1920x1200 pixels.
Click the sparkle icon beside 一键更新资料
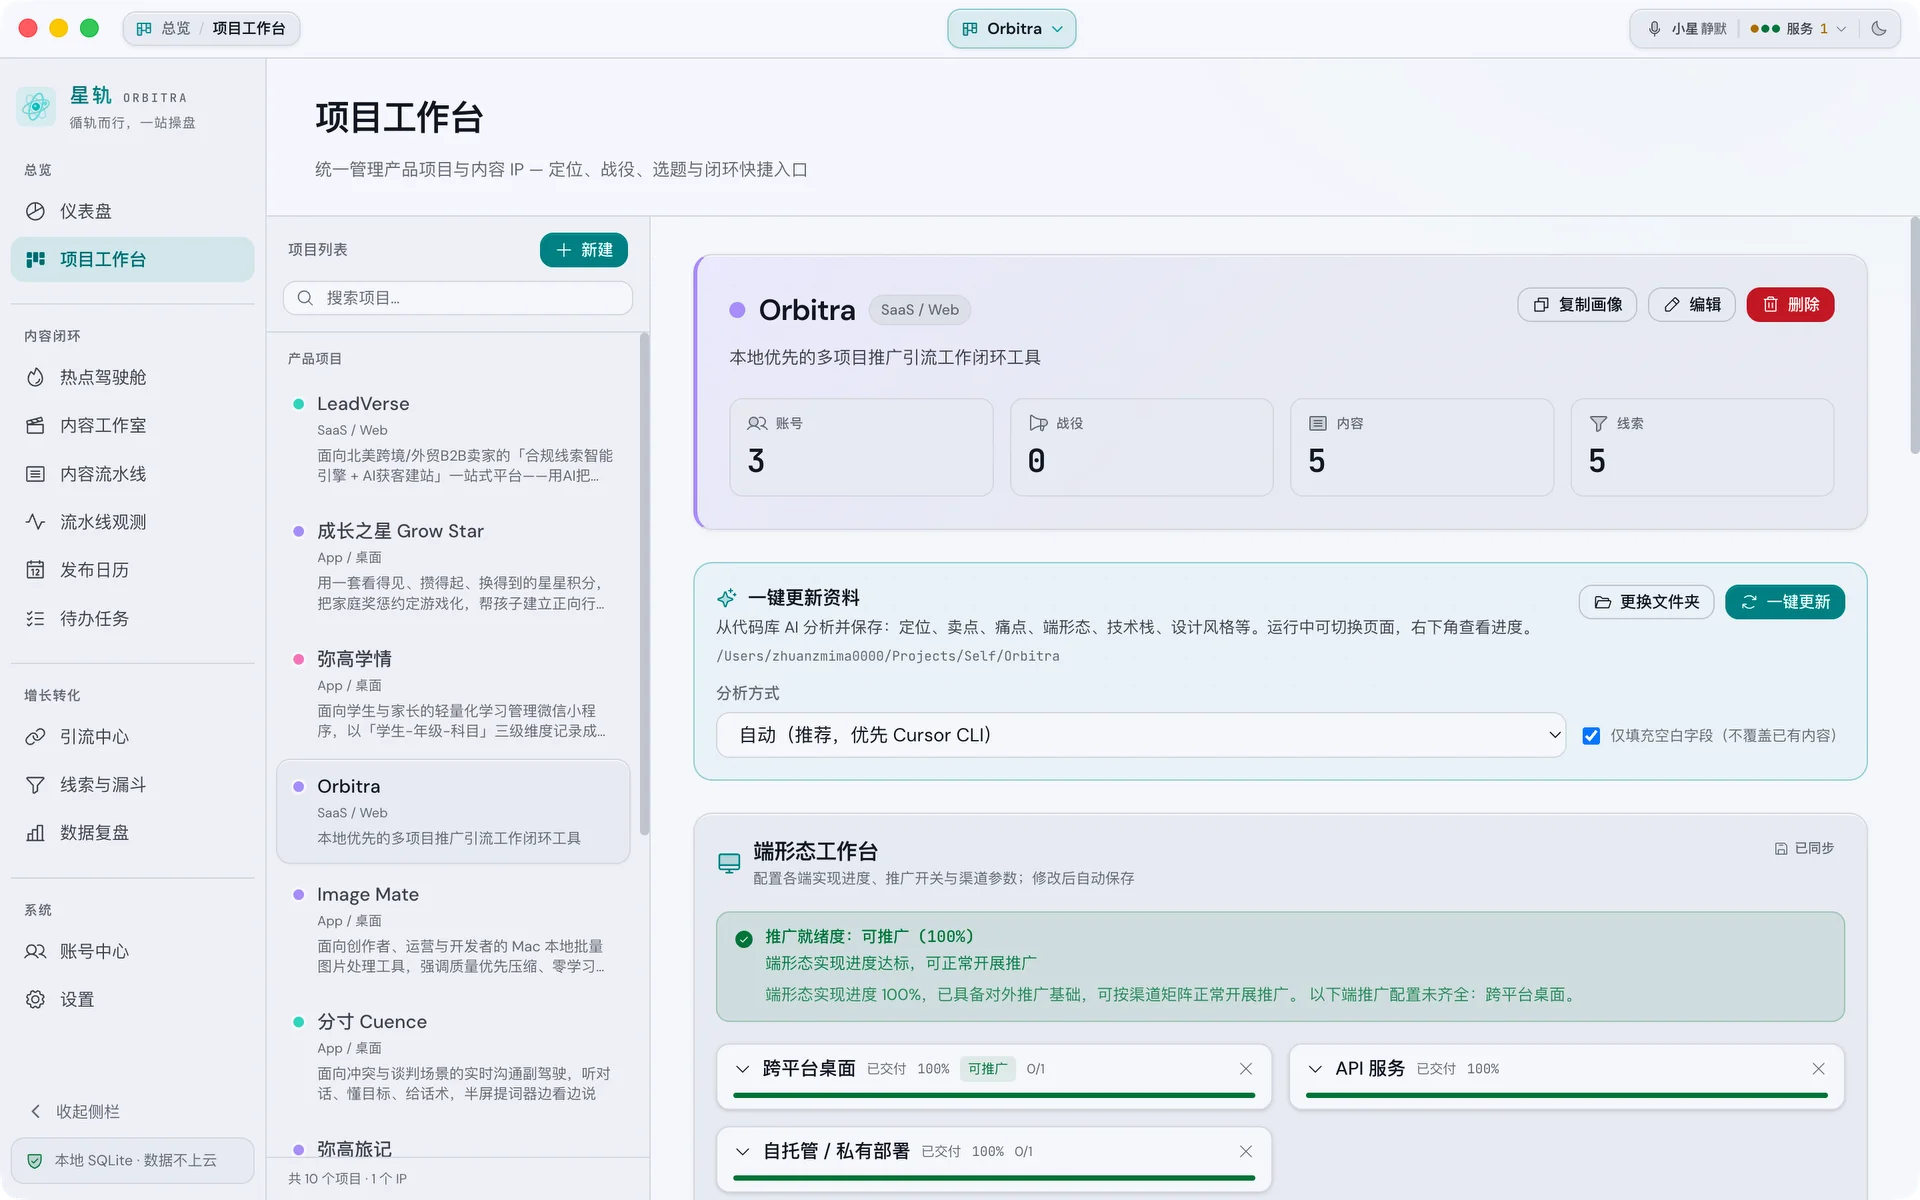pos(727,598)
